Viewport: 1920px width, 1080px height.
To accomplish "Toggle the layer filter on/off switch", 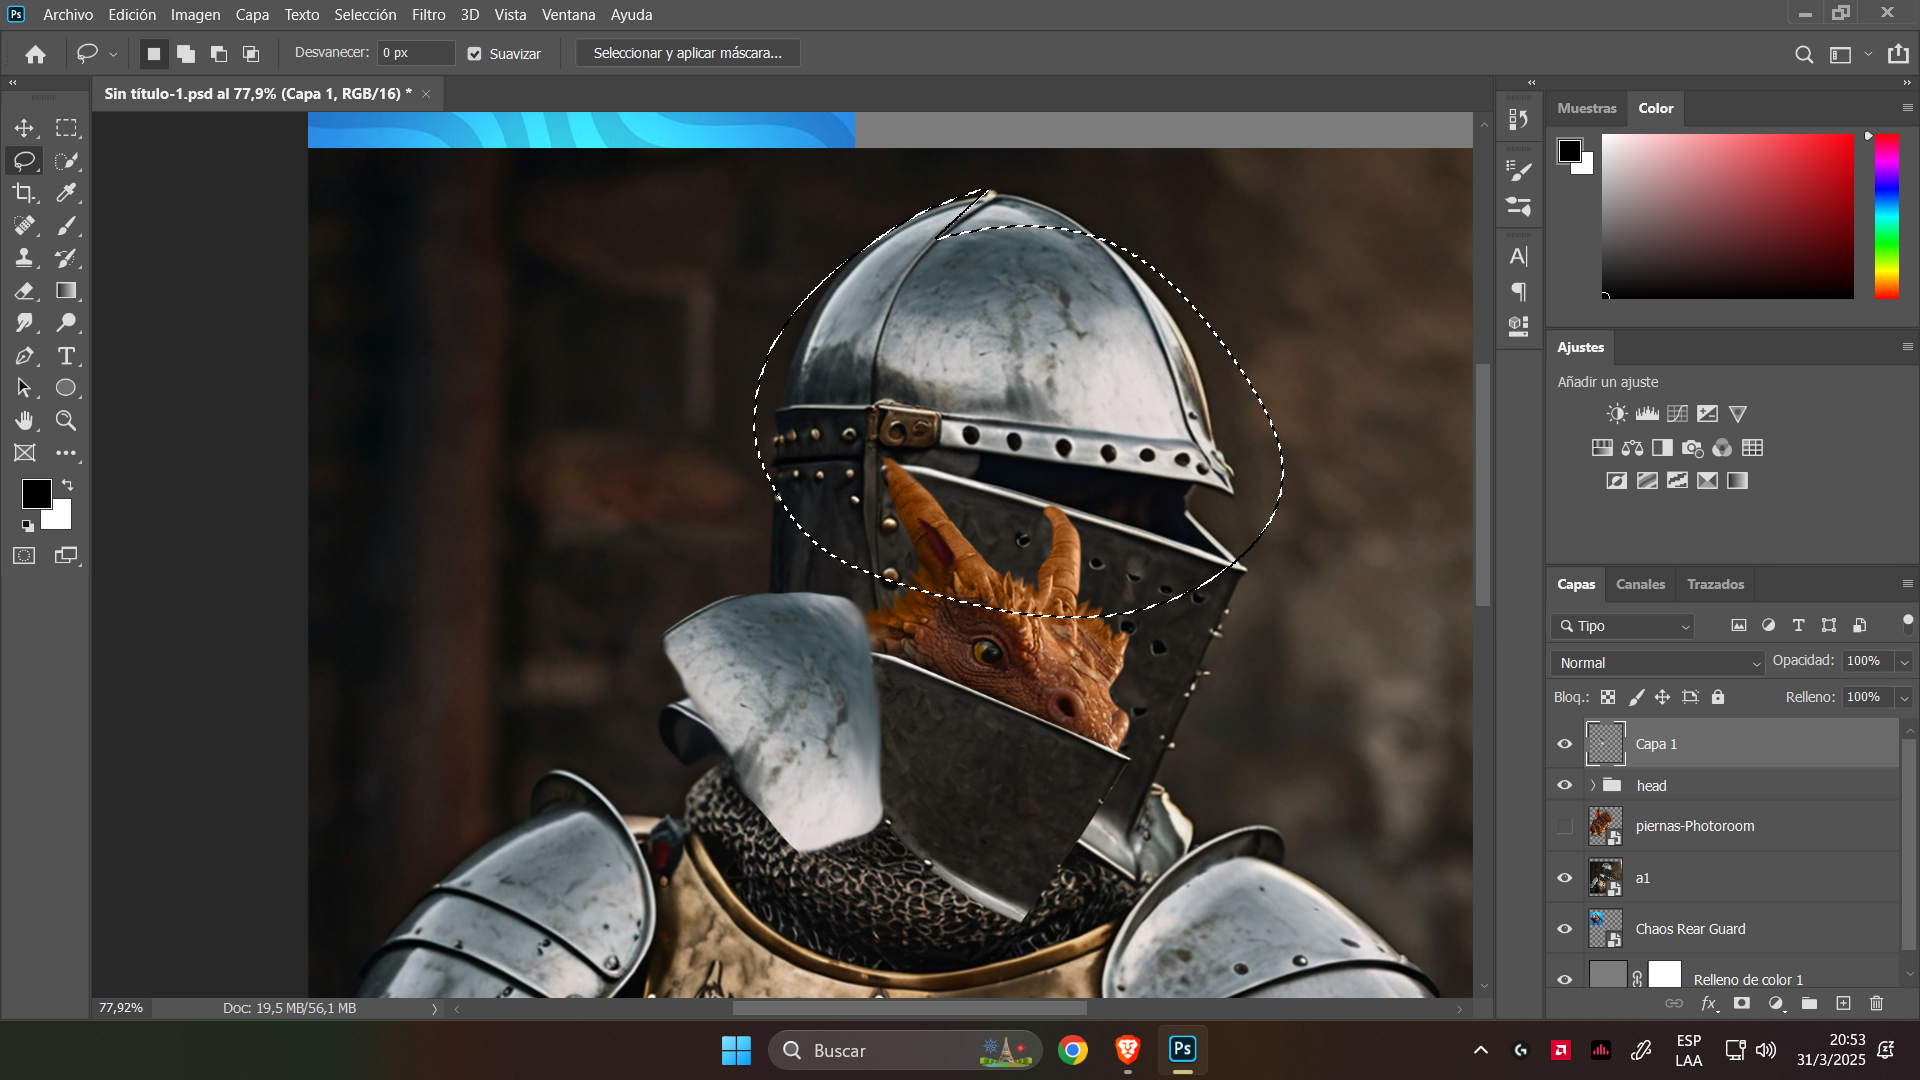I will (x=1908, y=624).
